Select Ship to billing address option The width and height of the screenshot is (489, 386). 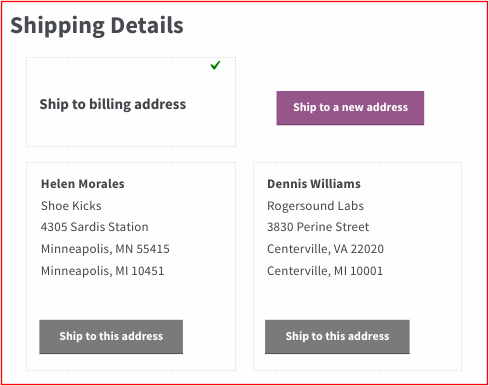click(131, 102)
